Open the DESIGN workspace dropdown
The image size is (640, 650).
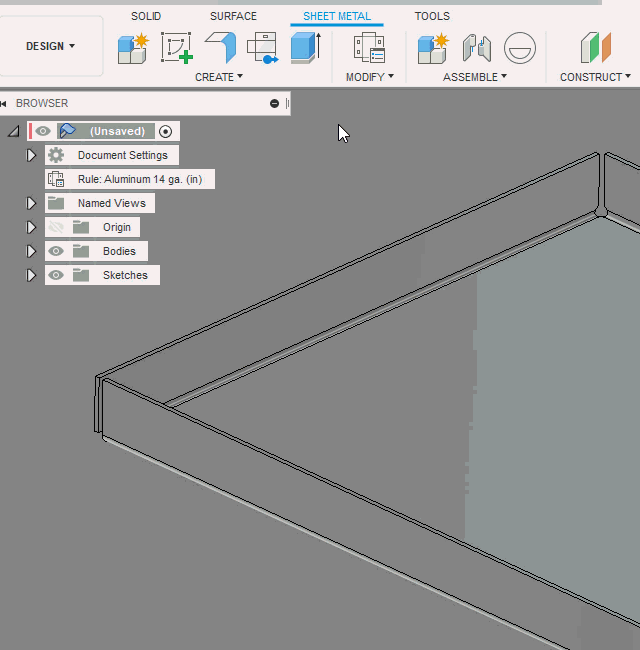(x=51, y=46)
